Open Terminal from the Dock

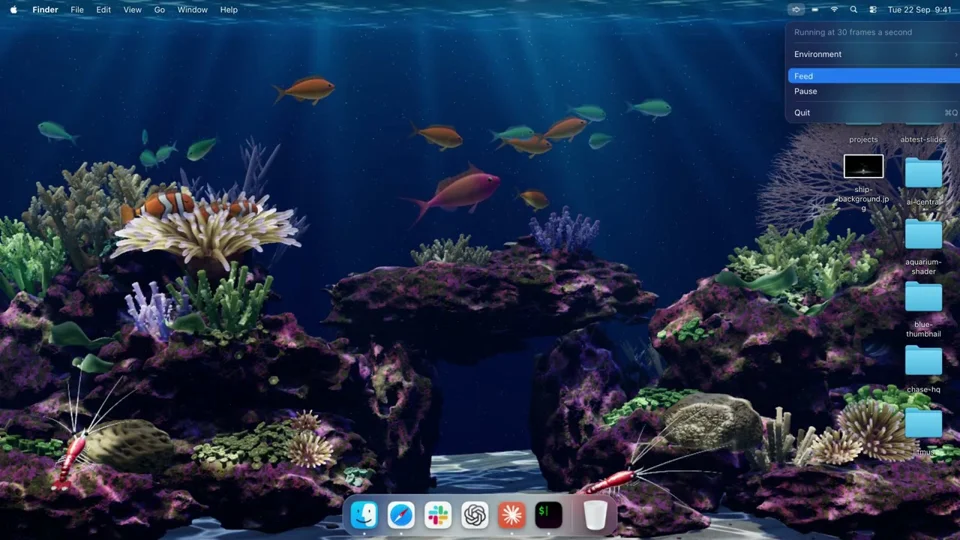[549, 515]
